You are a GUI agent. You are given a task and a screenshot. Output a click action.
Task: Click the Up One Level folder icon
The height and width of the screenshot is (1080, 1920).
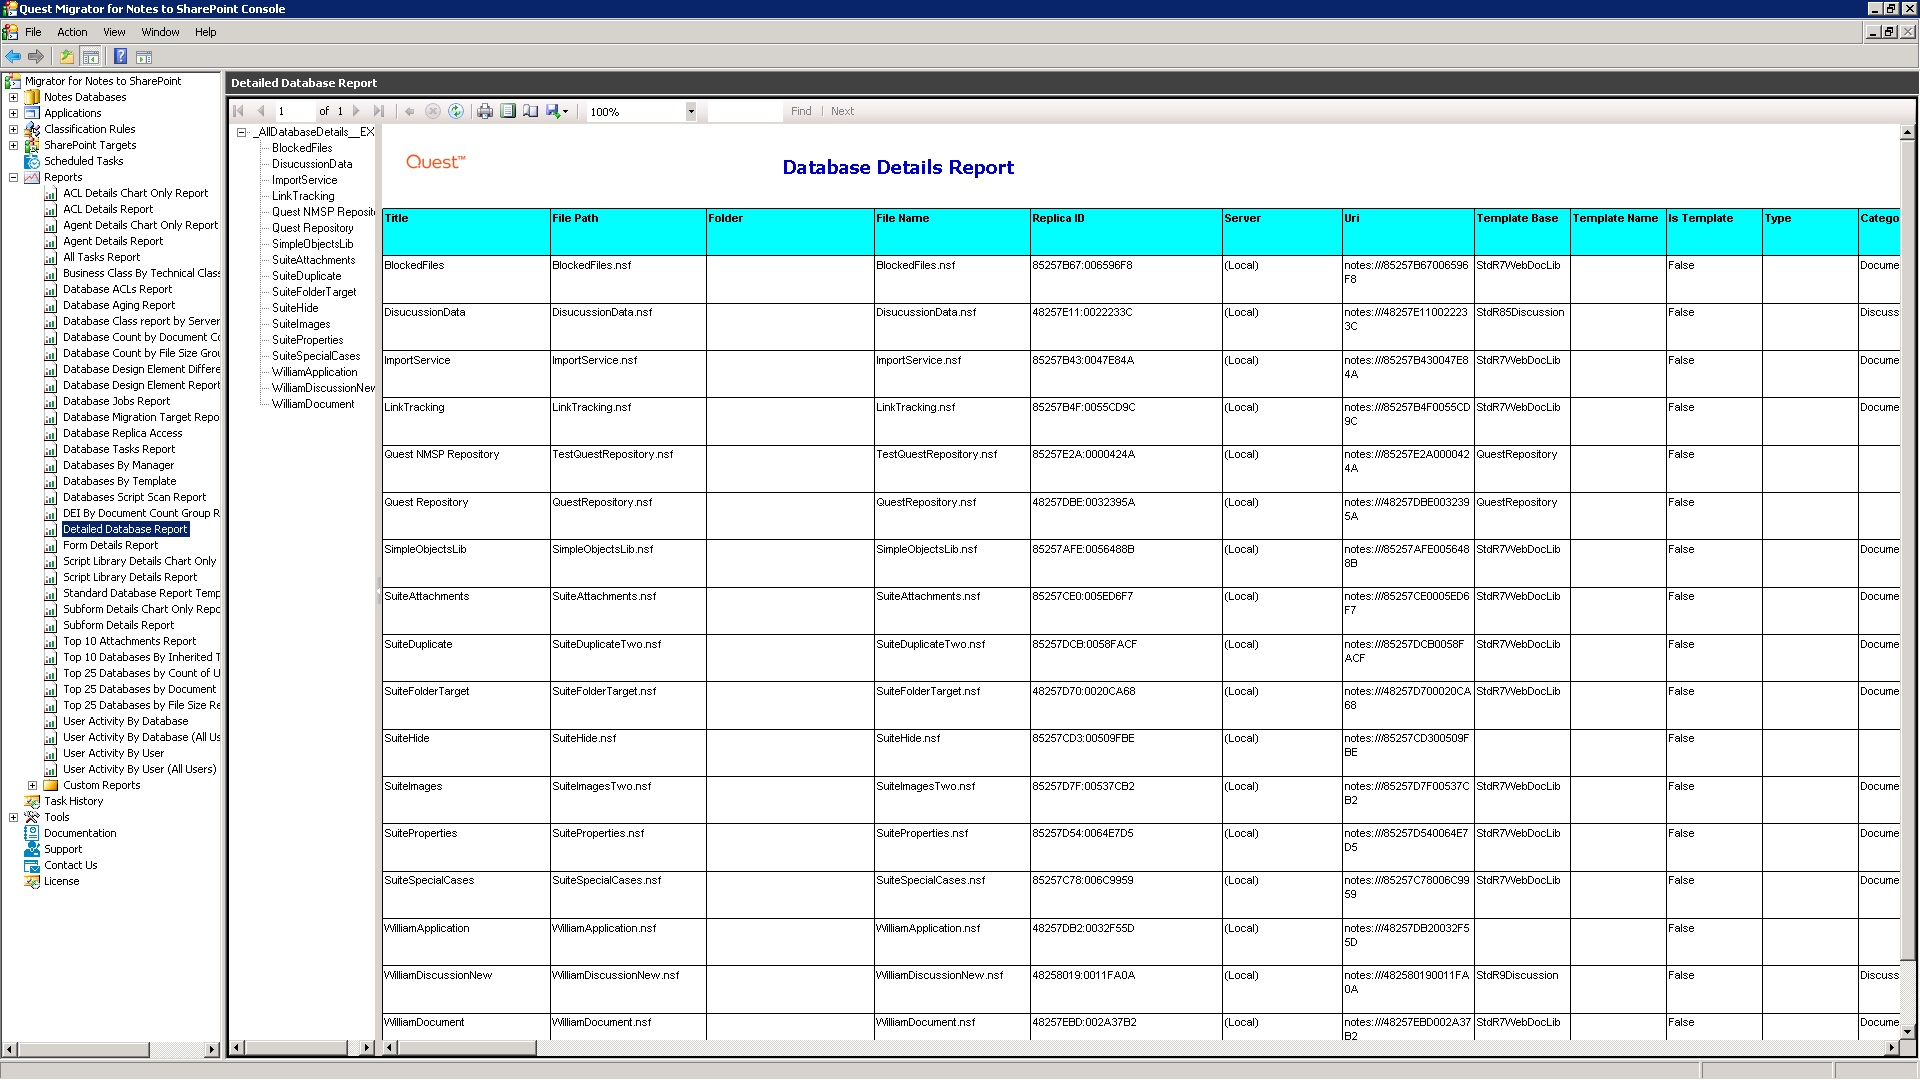(x=66, y=57)
